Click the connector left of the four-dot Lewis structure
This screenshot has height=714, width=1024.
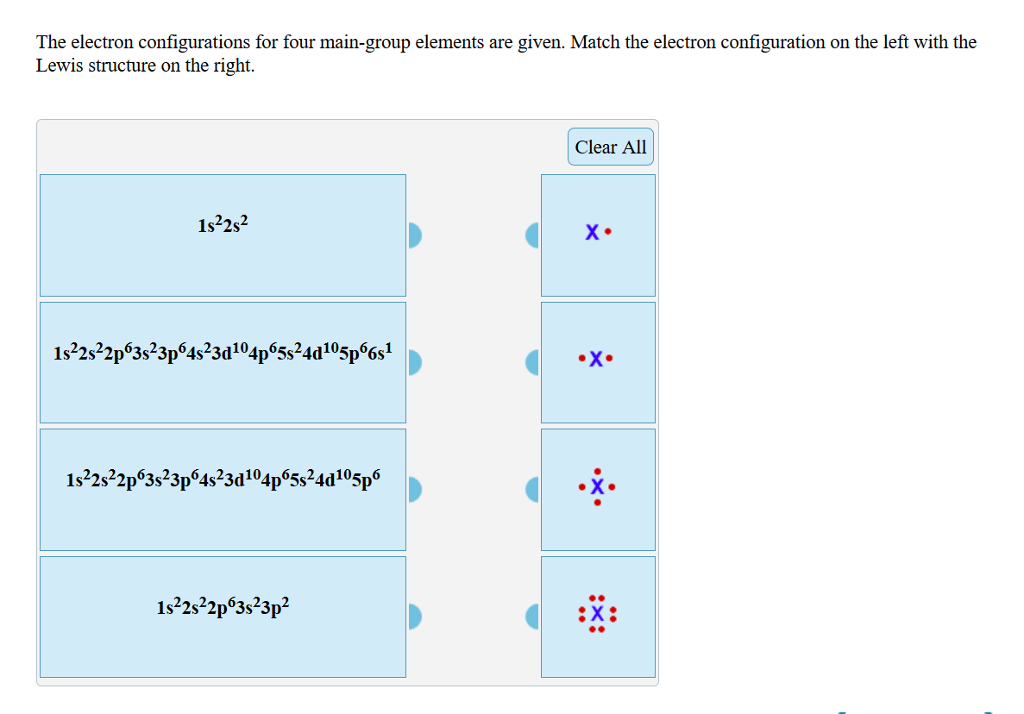pyautogui.click(x=533, y=489)
